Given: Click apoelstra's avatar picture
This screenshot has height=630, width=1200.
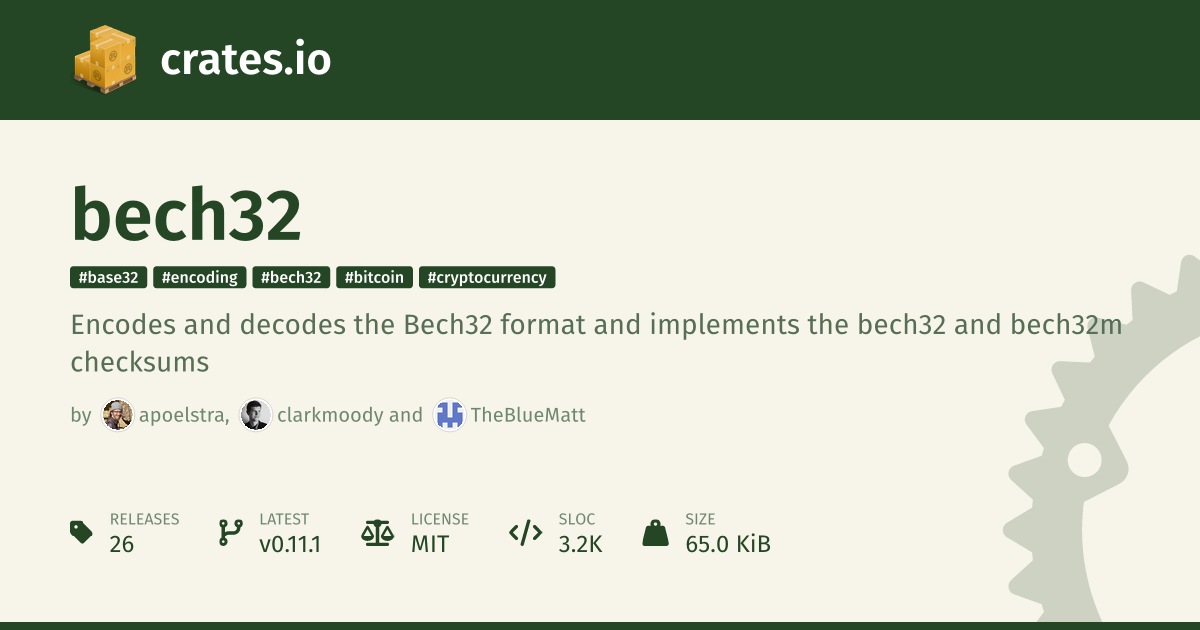Looking at the screenshot, I should (x=118, y=415).
